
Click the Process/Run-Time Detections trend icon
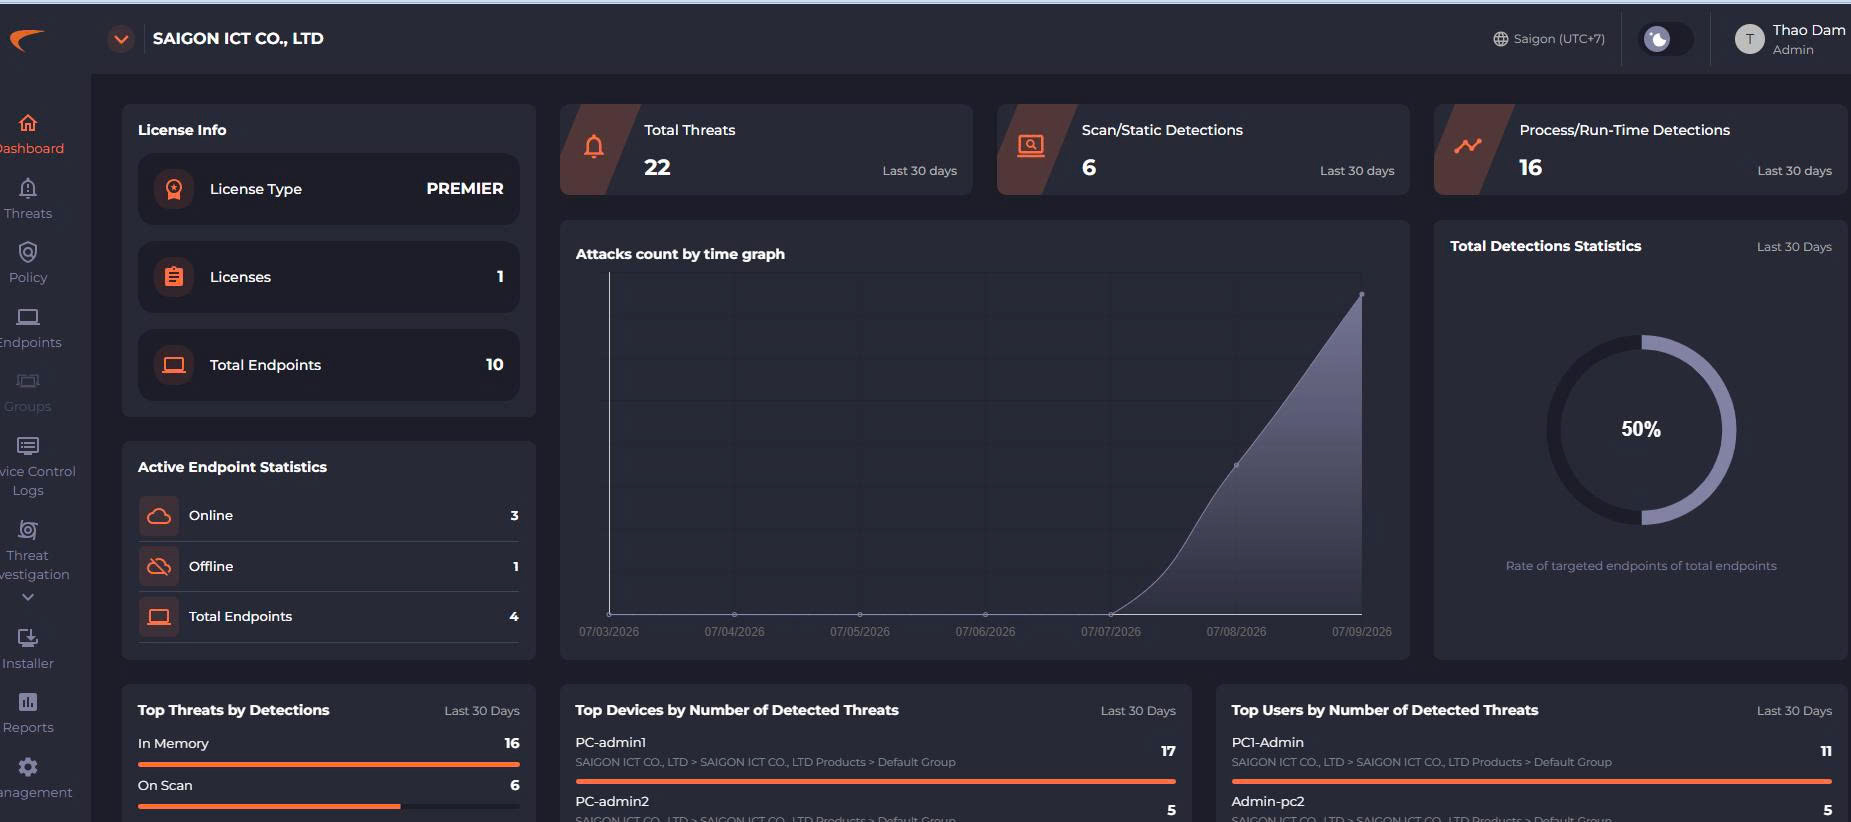(x=1468, y=146)
